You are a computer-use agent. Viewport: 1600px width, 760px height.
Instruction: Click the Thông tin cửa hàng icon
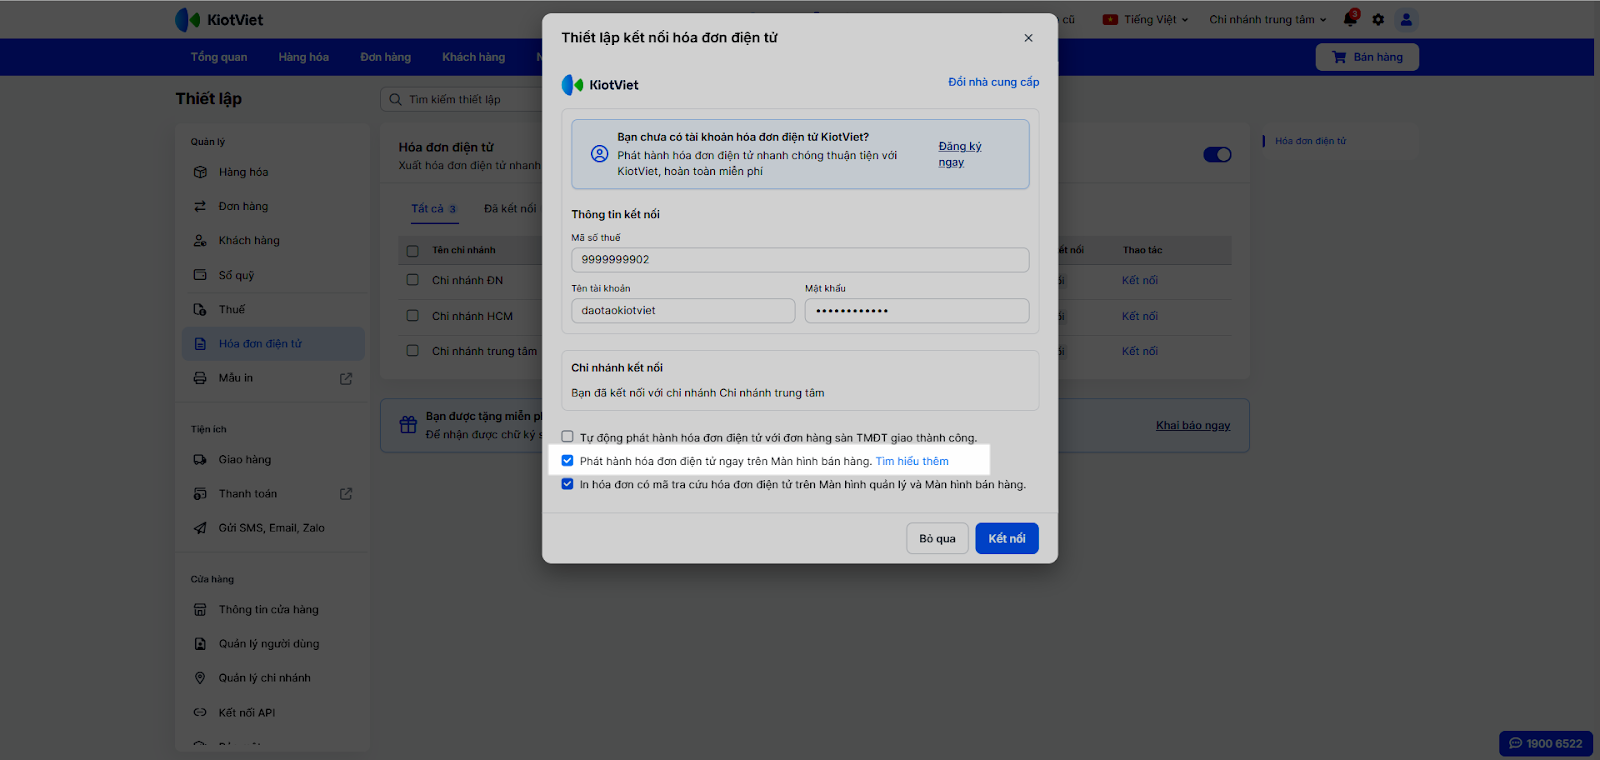[x=200, y=610]
